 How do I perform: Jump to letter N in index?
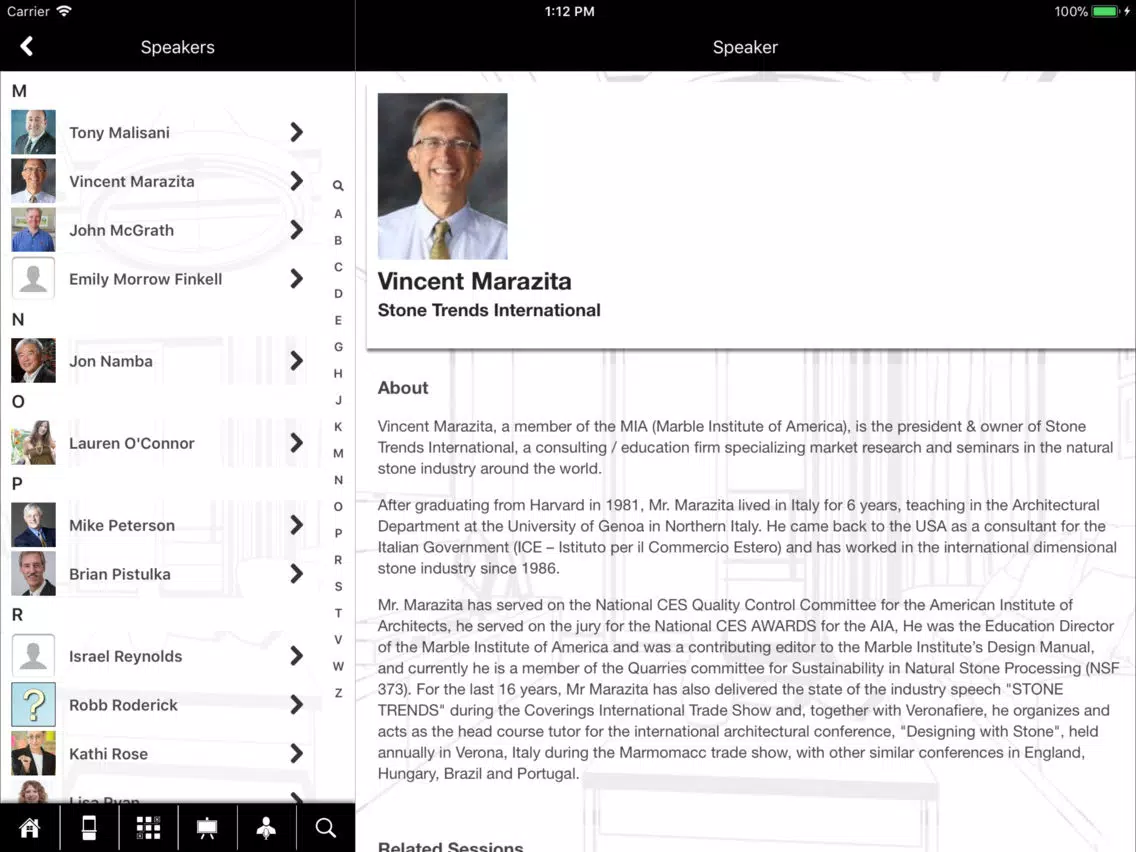(338, 480)
